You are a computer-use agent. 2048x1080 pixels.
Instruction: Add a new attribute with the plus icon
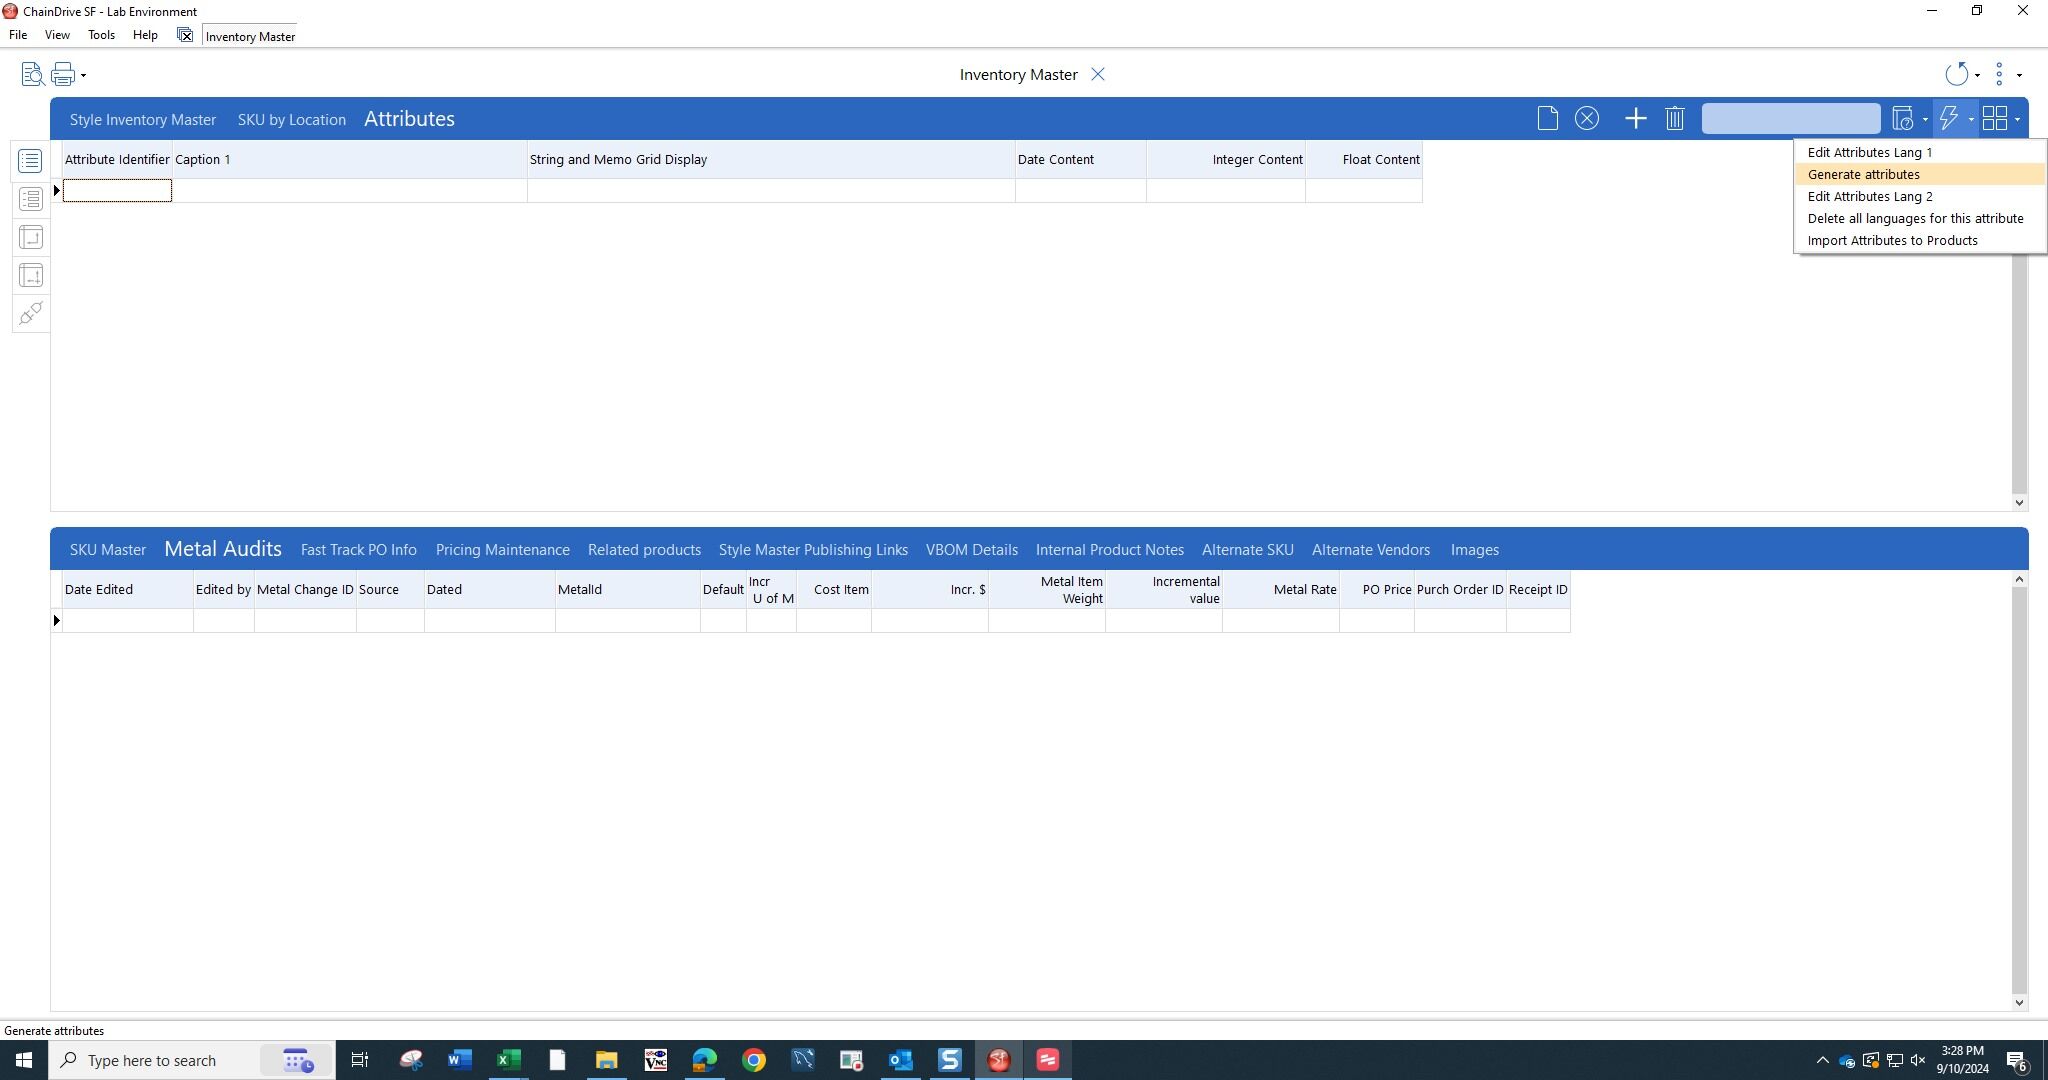(x=1635, y=118)
